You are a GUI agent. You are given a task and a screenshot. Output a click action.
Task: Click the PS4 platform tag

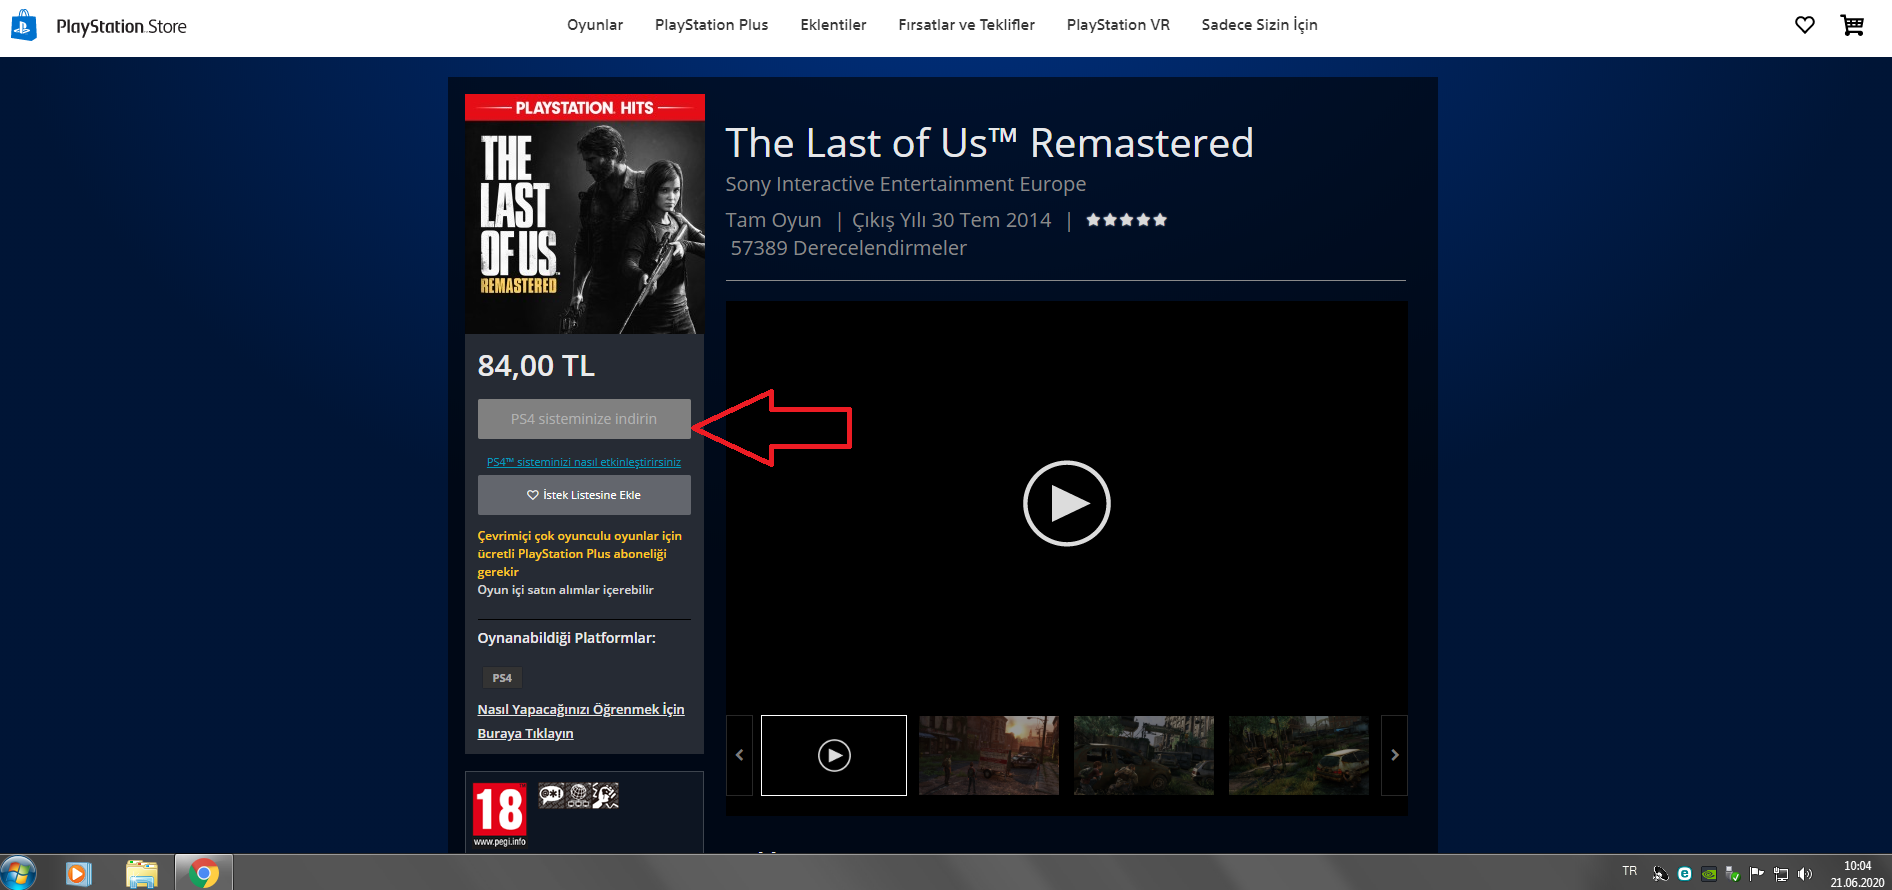502,678
